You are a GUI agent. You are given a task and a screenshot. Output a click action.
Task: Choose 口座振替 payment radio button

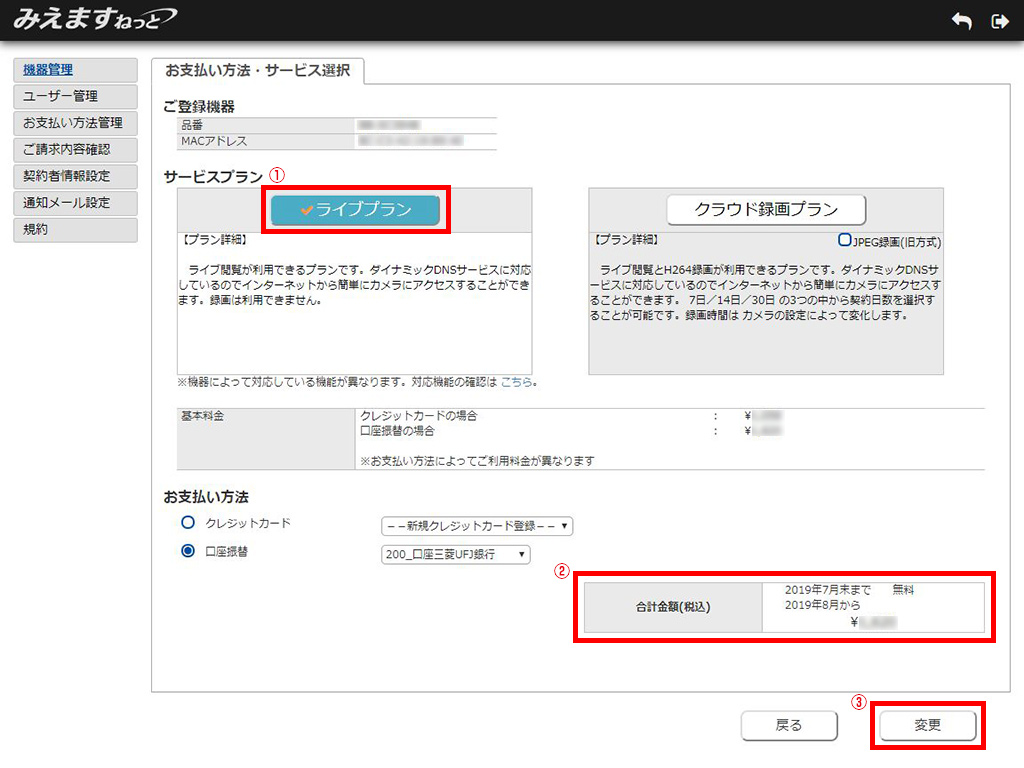point(187,552)
